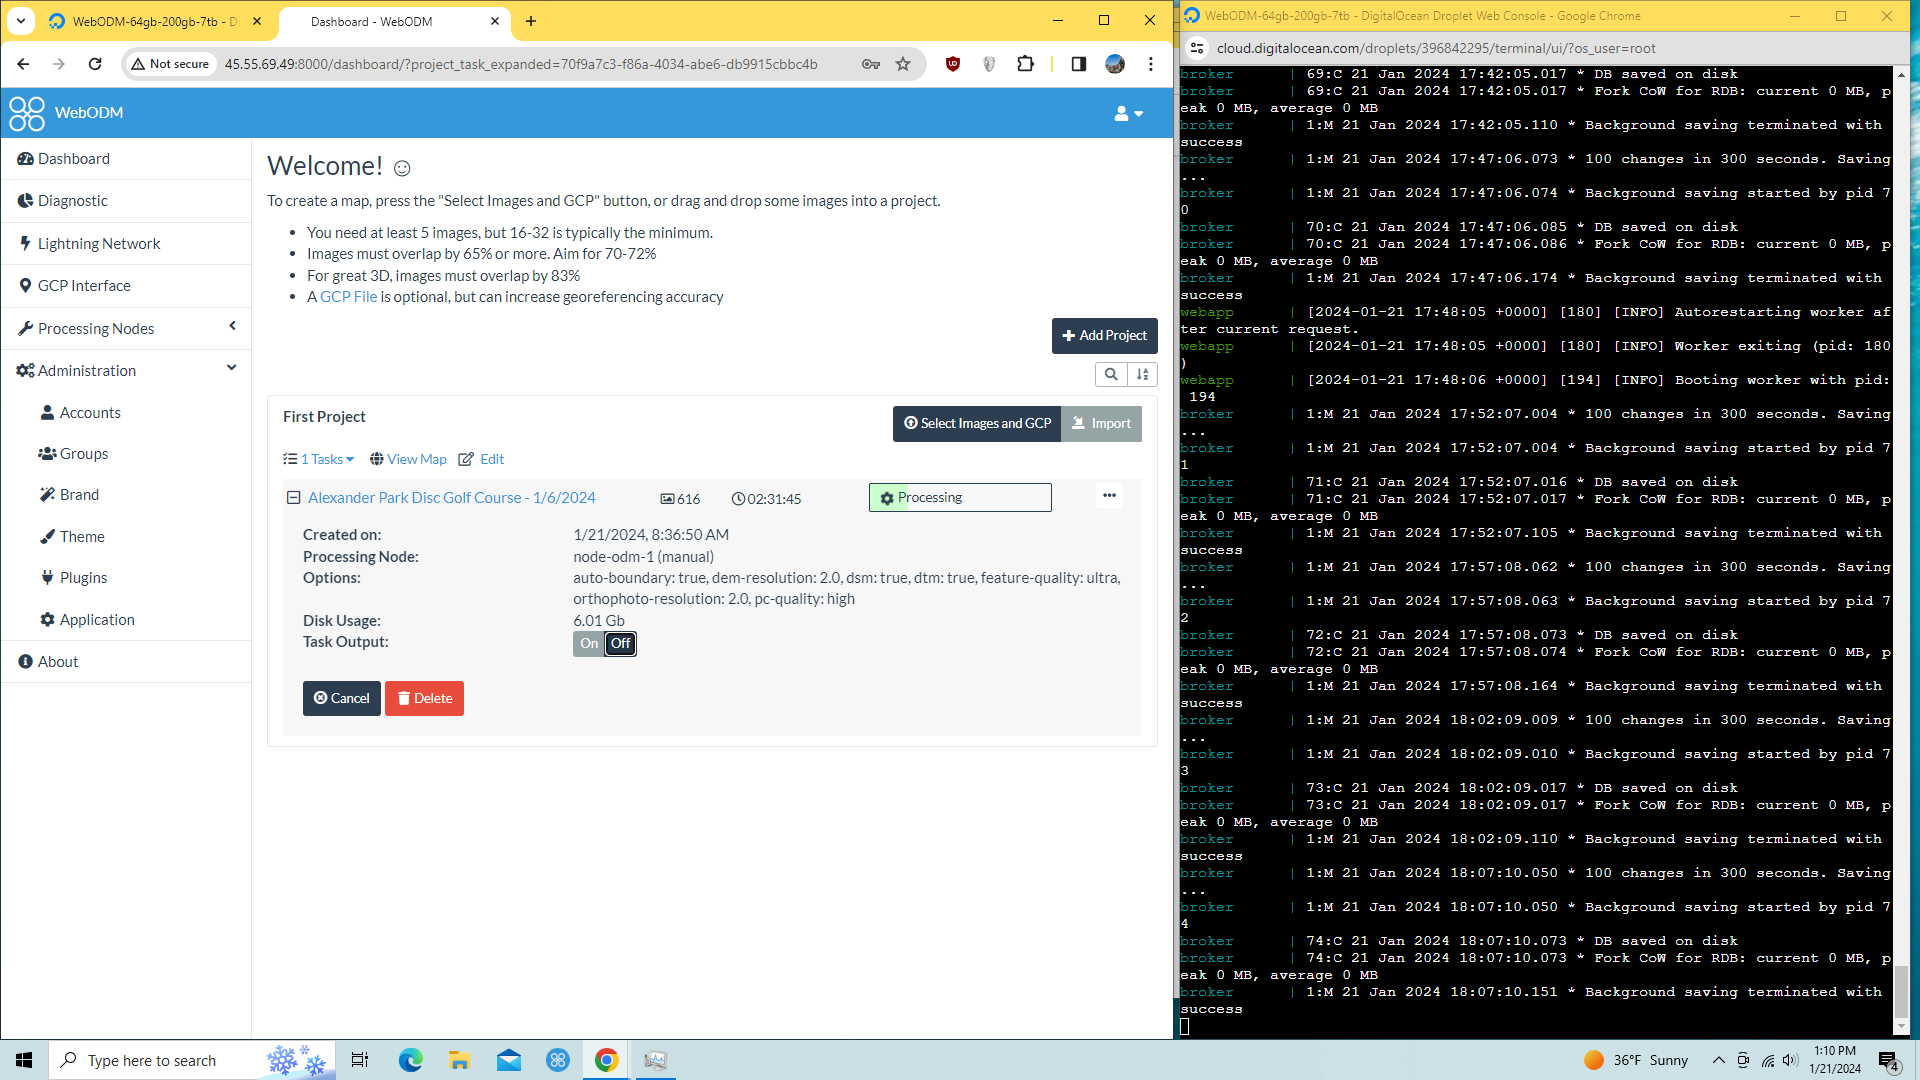This screenshot has width=1920, height=1080.
Task: Select Accounts in Administration sidebar
Action: click(x=89, y=412)
